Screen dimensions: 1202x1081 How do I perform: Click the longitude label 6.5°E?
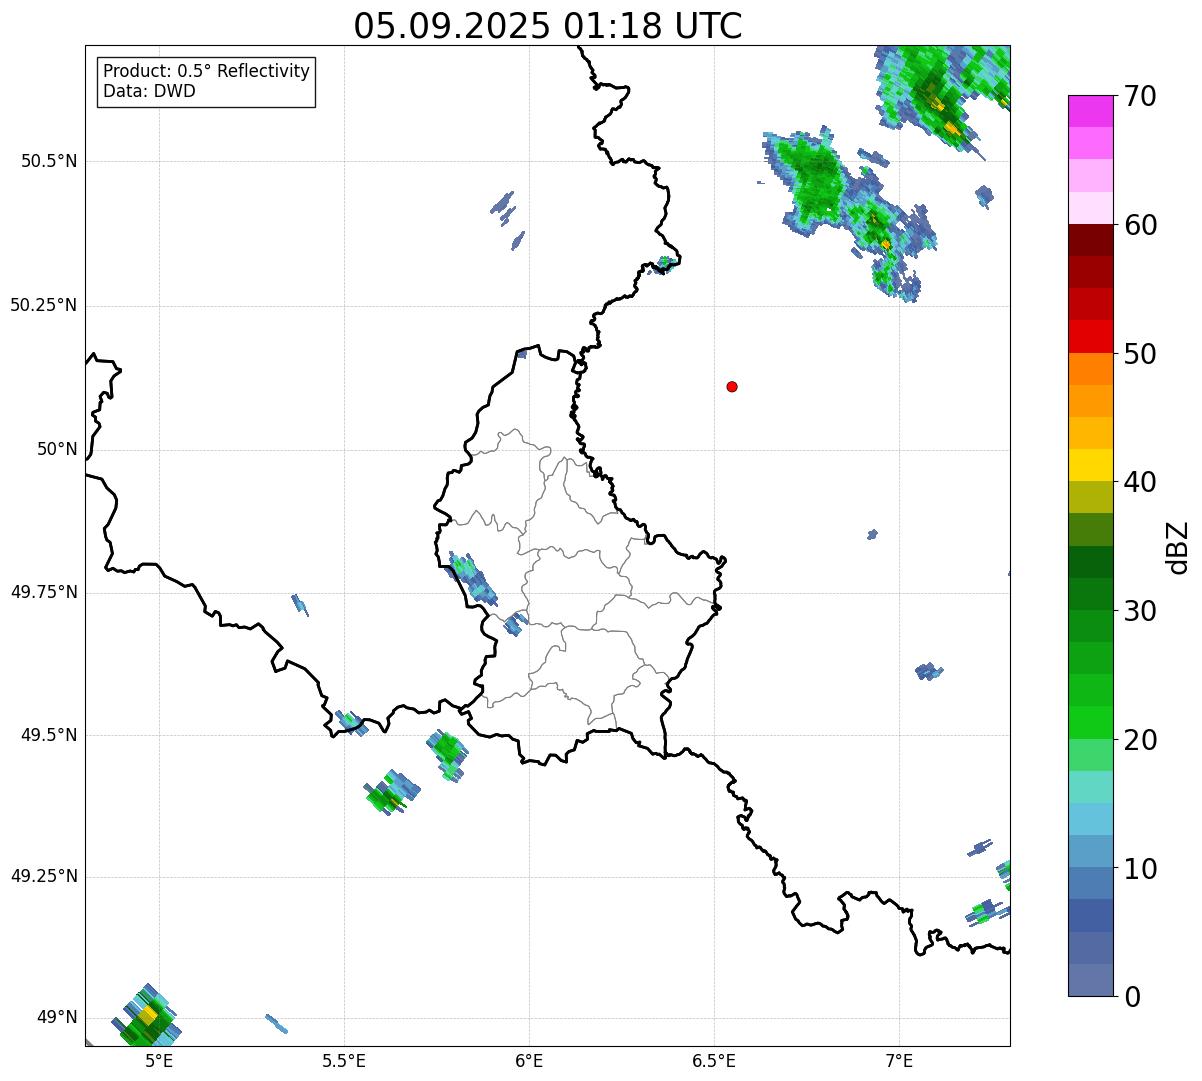click(714, 1060)
